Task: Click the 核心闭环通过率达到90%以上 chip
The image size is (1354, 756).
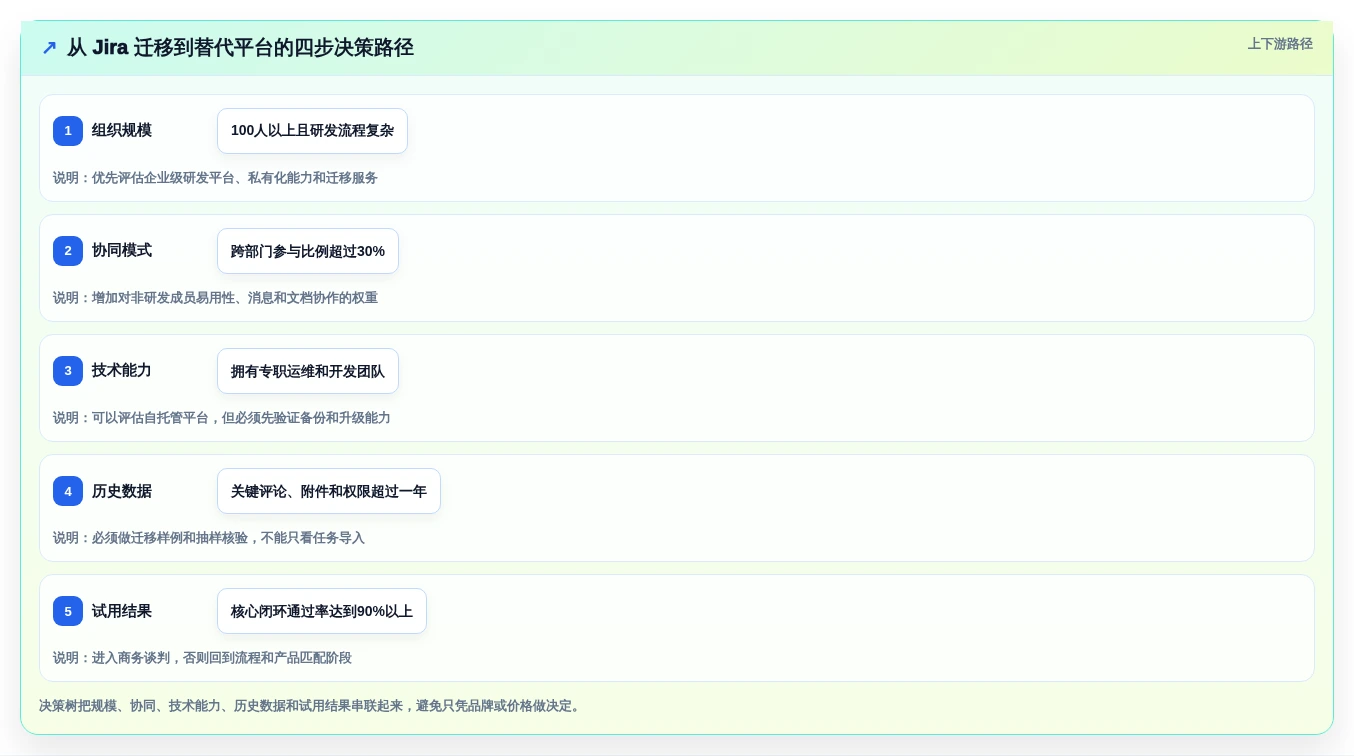Action: click(x=322, y=611)
